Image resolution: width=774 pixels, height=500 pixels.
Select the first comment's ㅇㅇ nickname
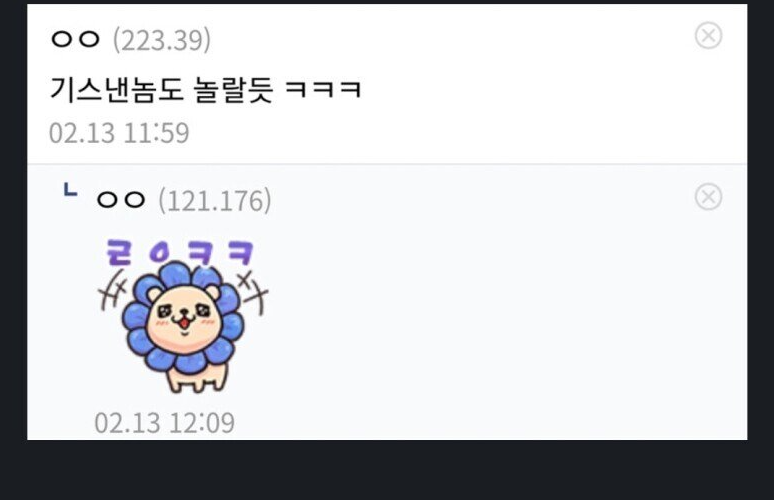coord(75,39)
